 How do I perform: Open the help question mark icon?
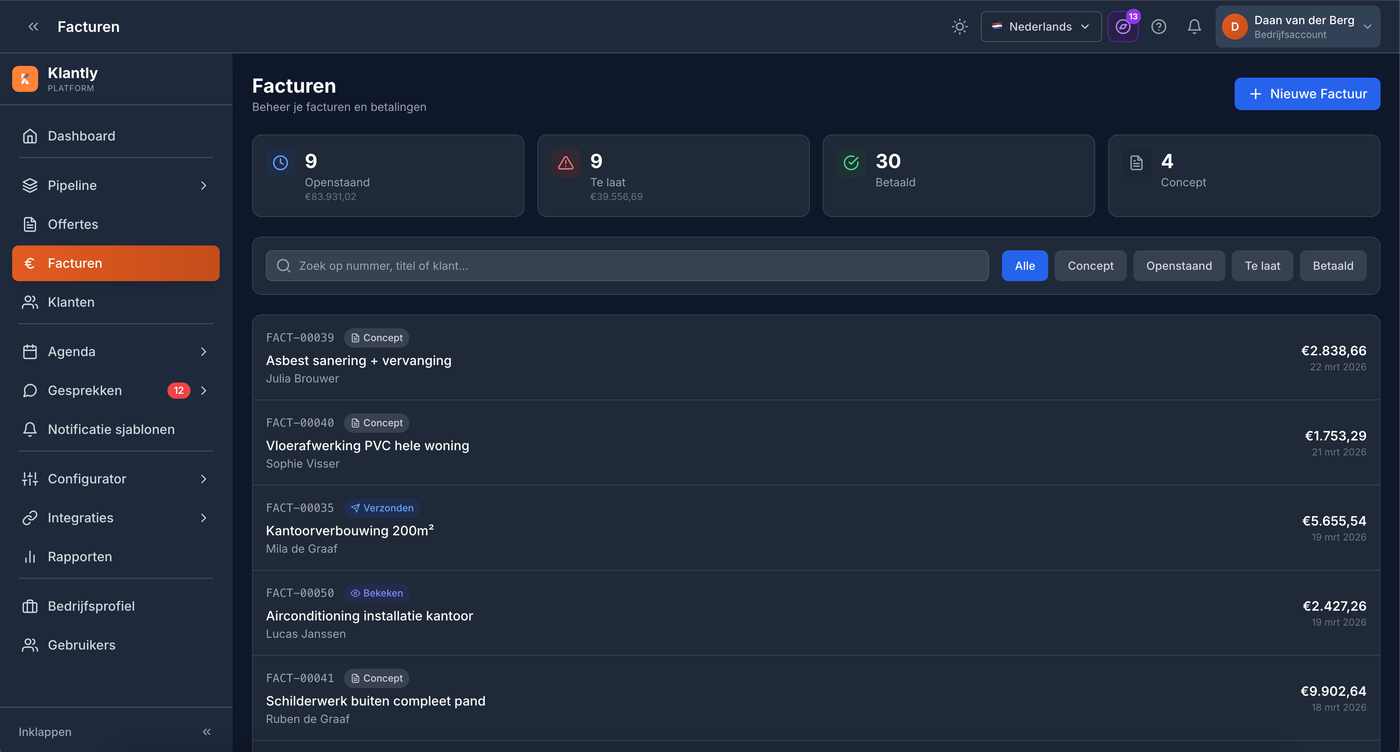point(1158,27)
